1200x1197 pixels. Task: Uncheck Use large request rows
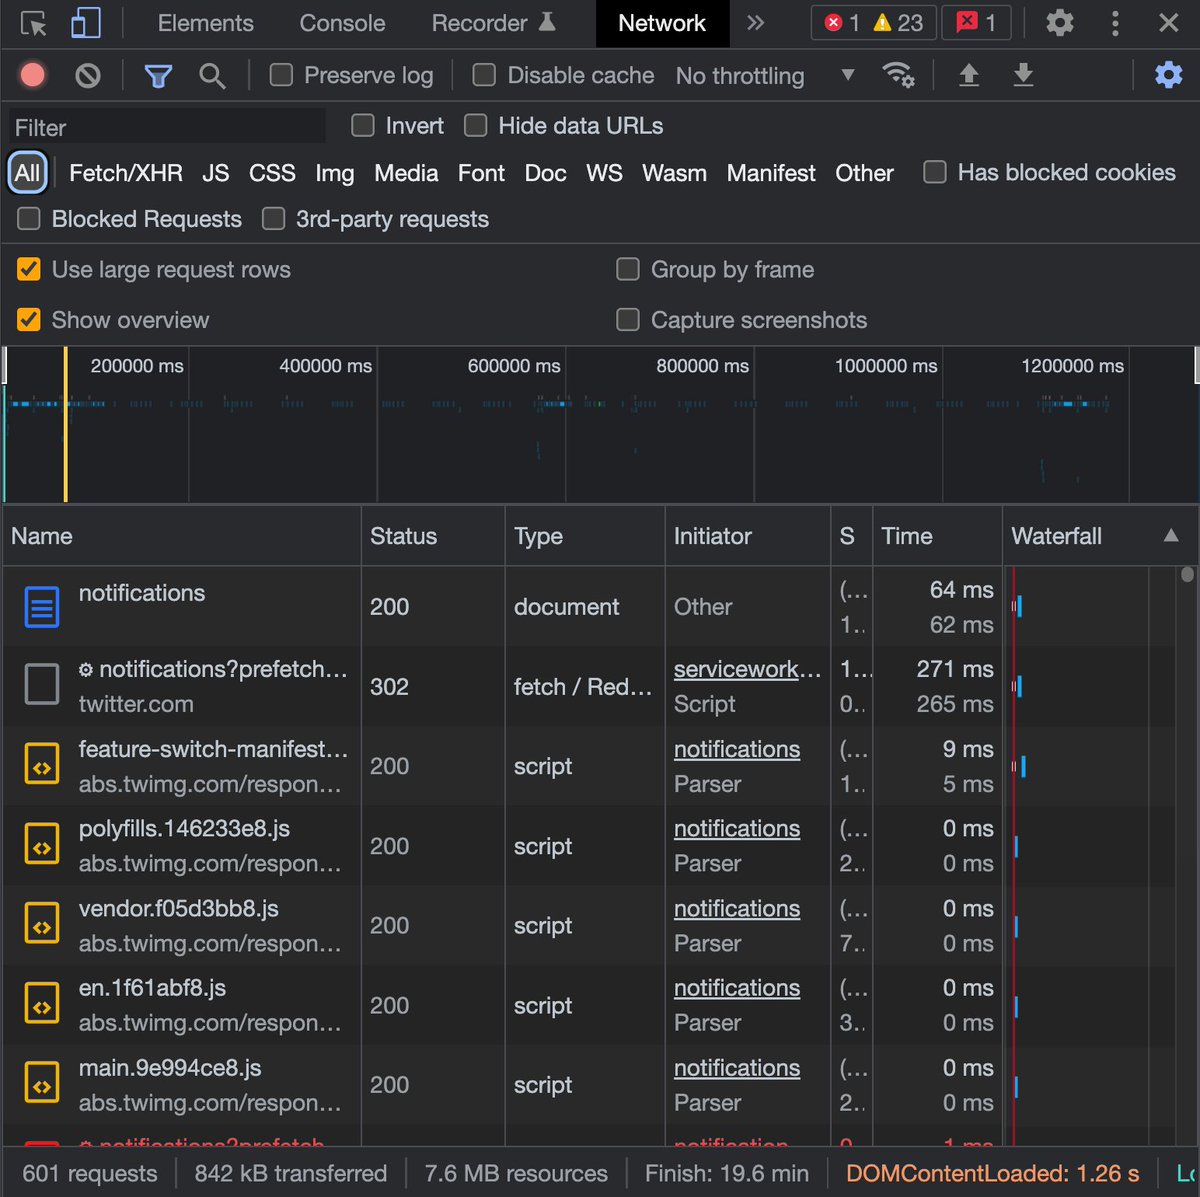pos(29,270)
